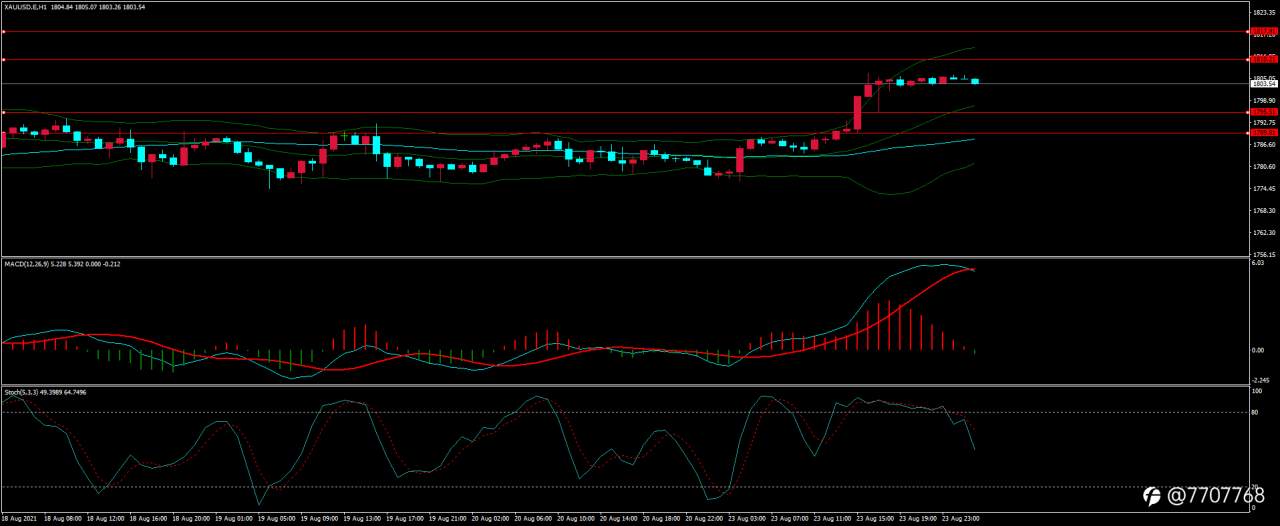Viewport: 1280px width, 526px height.
Task: Click the MACD(12,26,9) indicator label
Action: click(x=25, y=264)
